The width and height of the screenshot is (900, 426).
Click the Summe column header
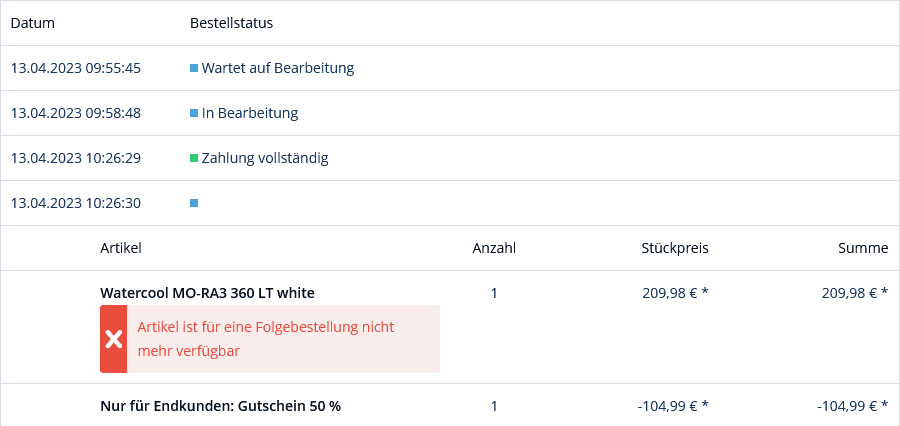pos(863,248)
